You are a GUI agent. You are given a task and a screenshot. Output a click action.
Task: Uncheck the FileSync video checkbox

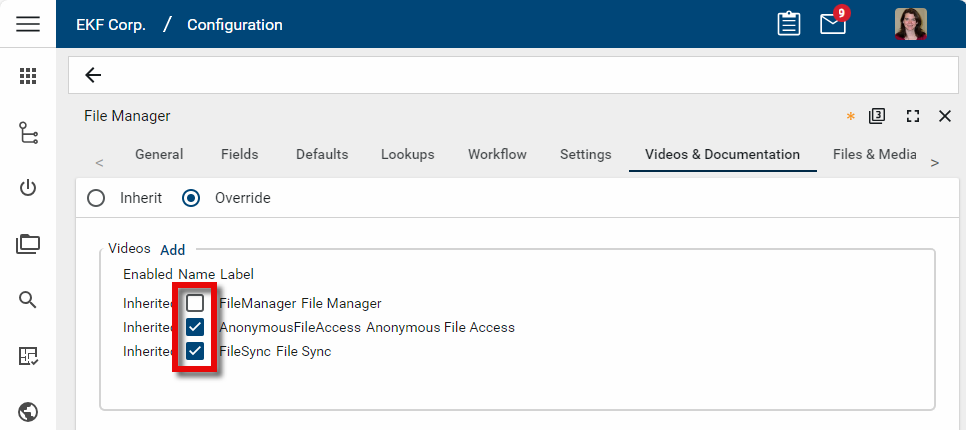[195, 351]
